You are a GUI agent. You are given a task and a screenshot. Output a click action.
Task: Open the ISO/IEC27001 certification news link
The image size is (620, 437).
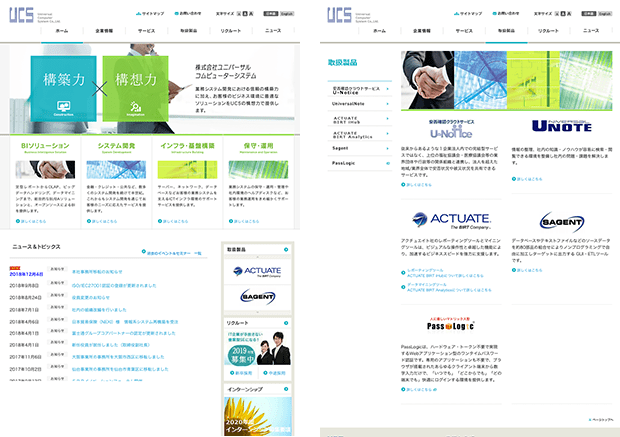tap(114, 285)
